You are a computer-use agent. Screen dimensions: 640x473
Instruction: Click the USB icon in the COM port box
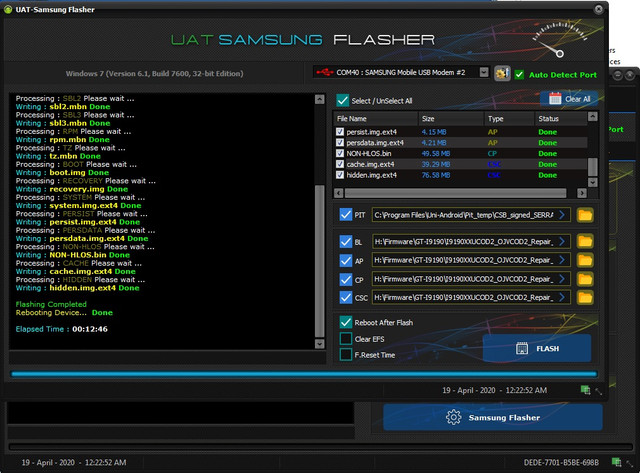(x=325, y=72)
